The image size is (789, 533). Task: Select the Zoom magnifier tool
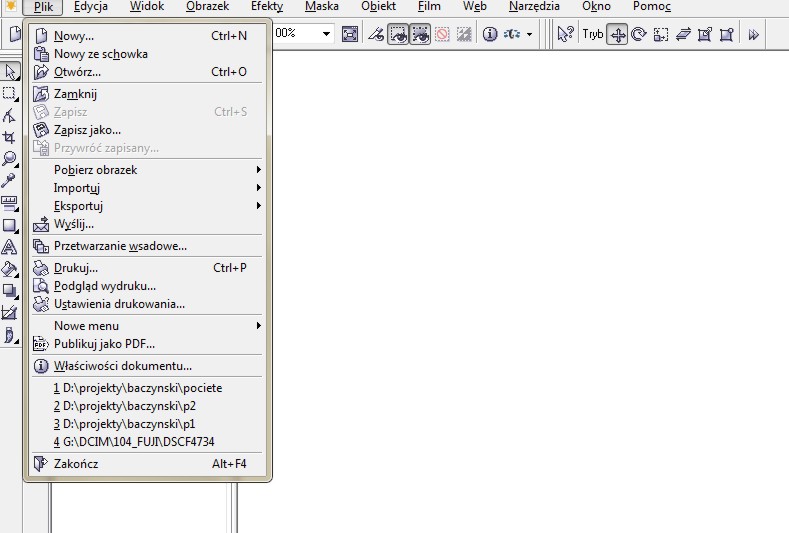[x=10, y=159]
